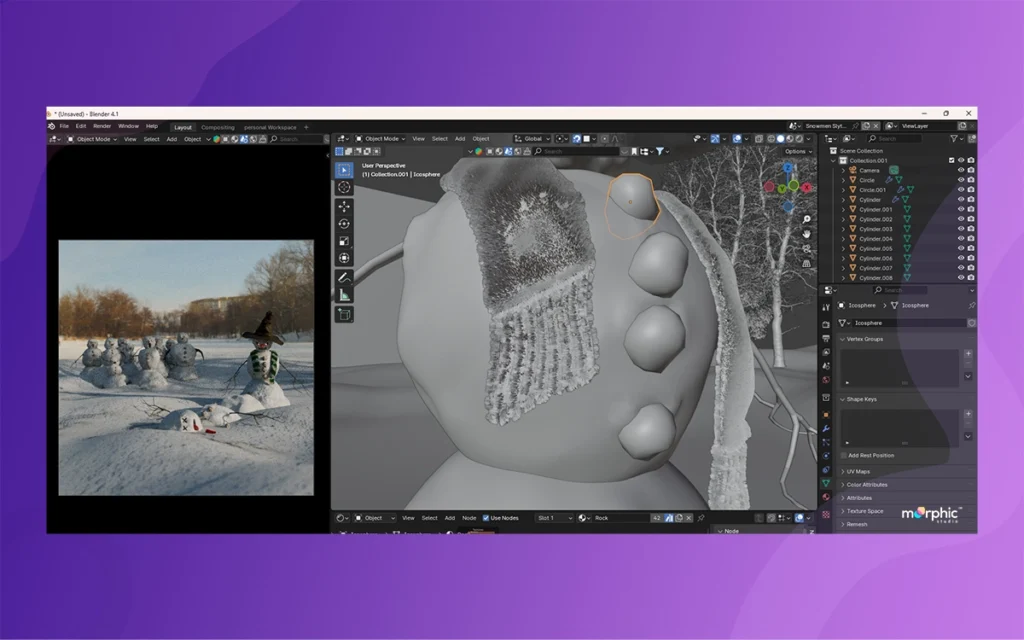Screen dimensions: 1024x640
Task: Switch to Compositing workspace tab
Action: (x=217, y=127)
